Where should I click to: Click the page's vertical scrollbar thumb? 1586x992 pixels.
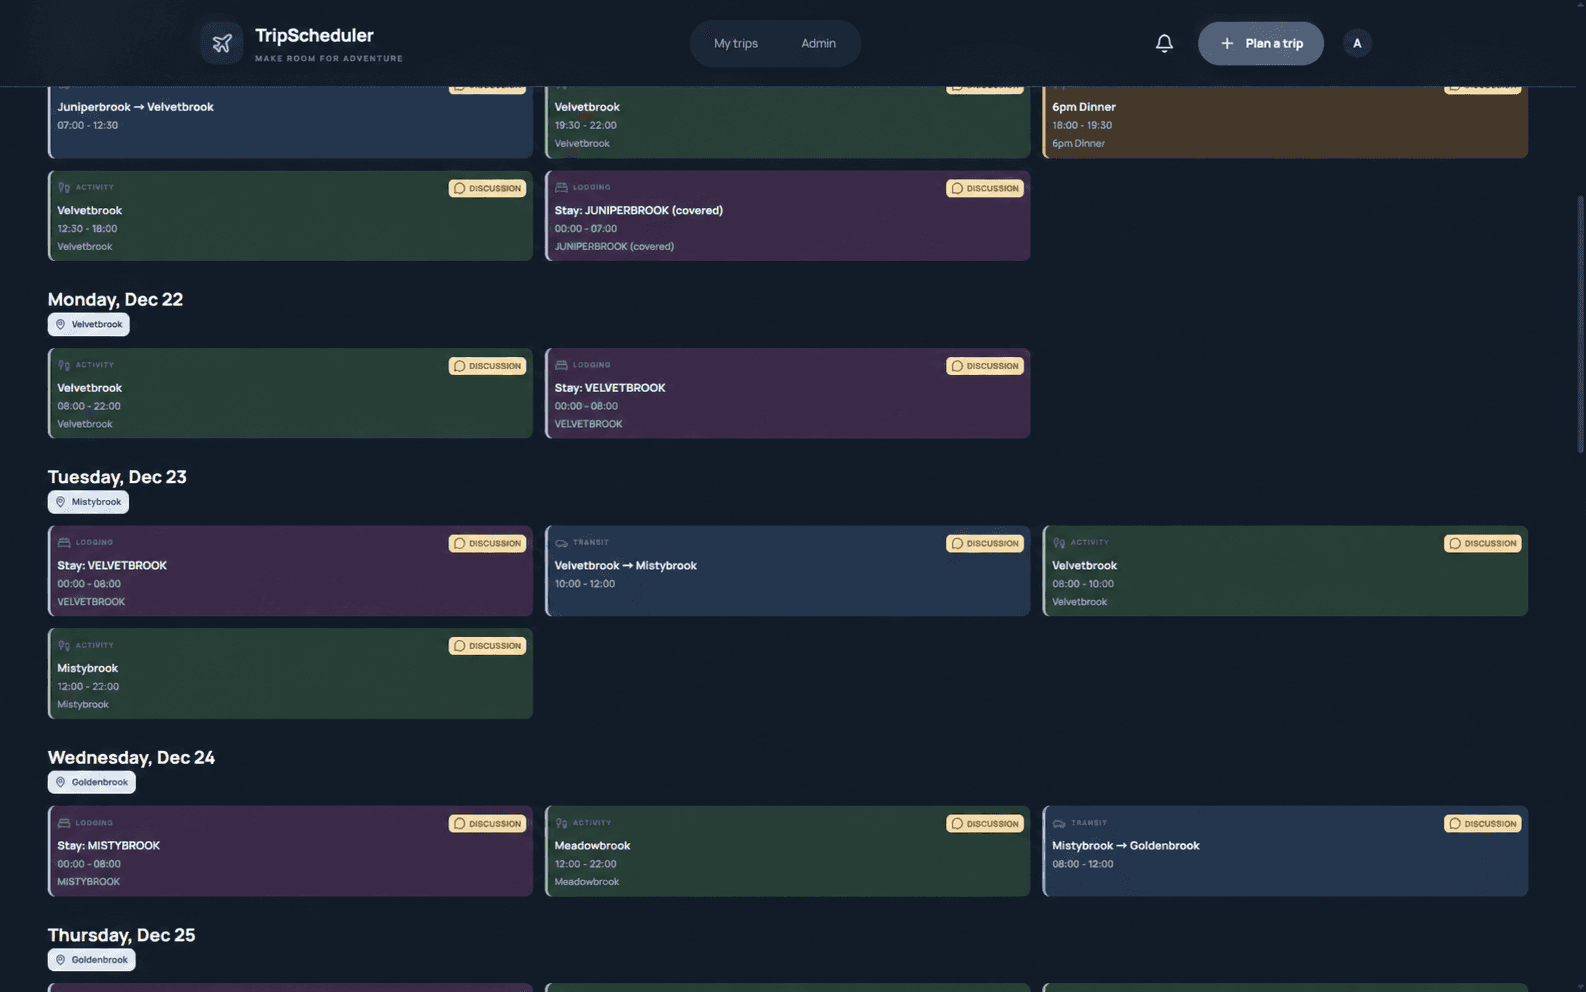click(1580, 323)
